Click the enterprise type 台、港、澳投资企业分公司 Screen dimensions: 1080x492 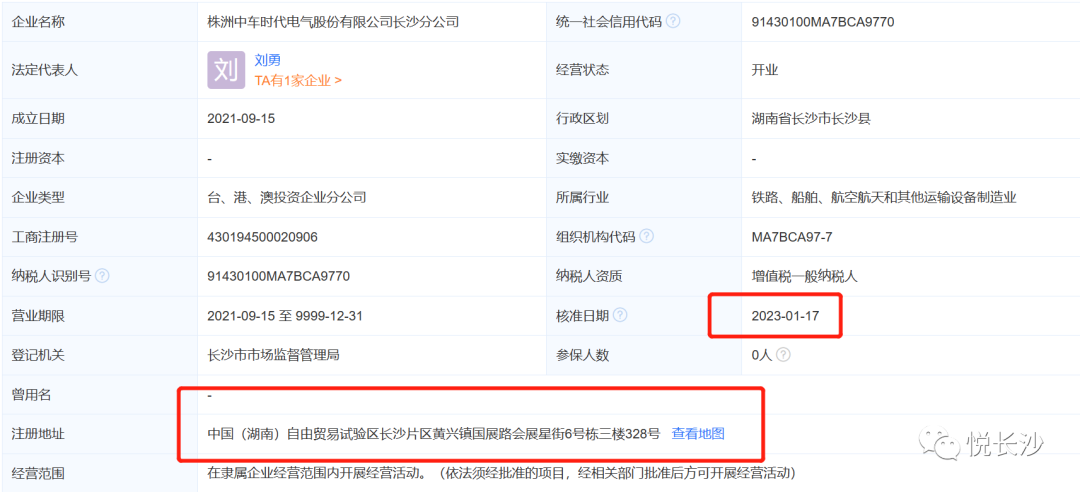click(x=287, y=198)
